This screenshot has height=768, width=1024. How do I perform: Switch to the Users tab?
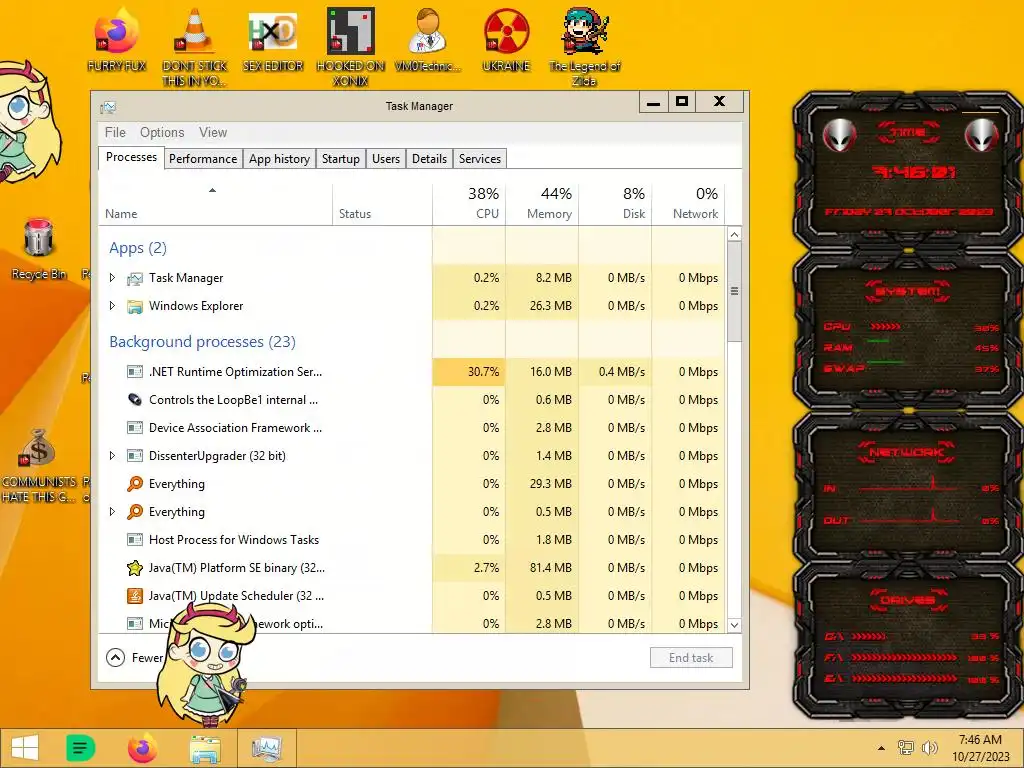point(386,159)
